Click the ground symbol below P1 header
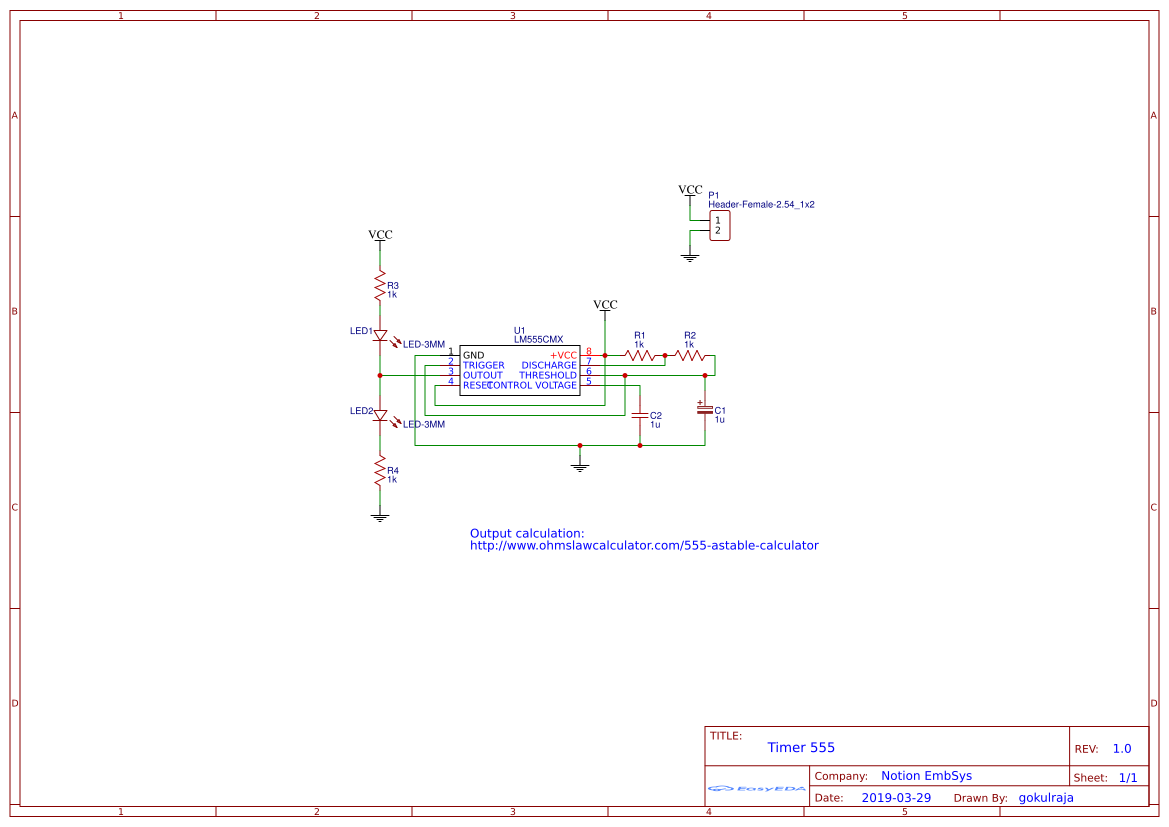This screenshot has width=1169, height=827. pyautogui.click(x=690, y=257)
